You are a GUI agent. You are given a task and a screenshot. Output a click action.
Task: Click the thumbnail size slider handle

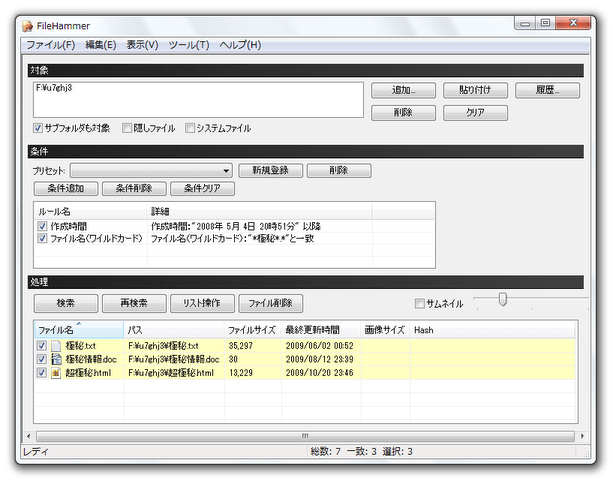[502, 300]
